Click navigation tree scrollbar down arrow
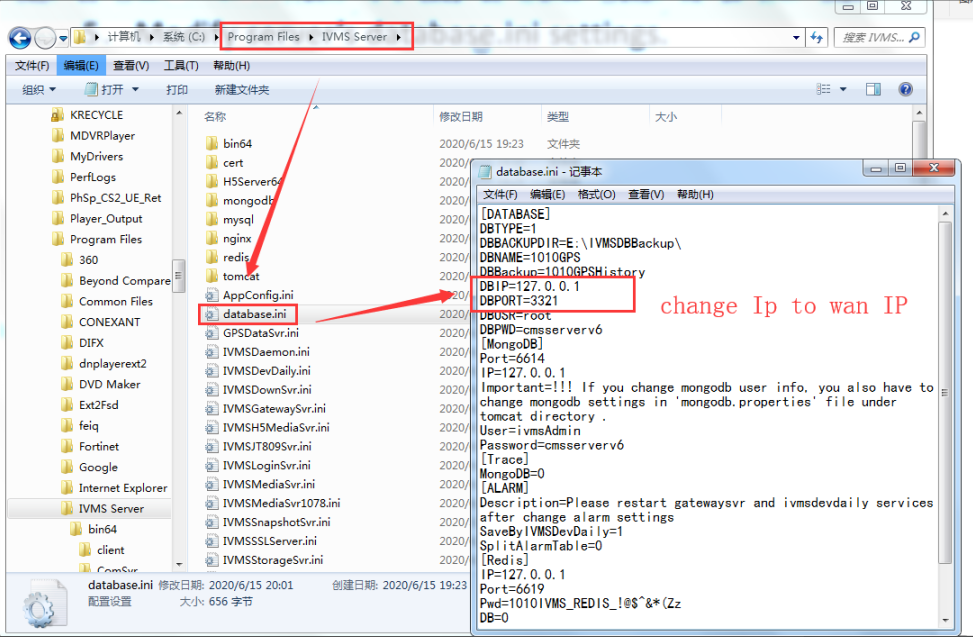973x637 pixels. (x=179, y=564)
